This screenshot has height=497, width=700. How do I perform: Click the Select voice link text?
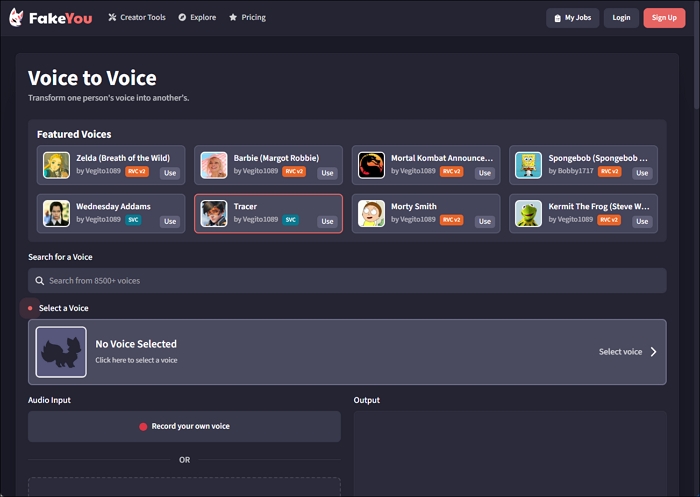620,352
